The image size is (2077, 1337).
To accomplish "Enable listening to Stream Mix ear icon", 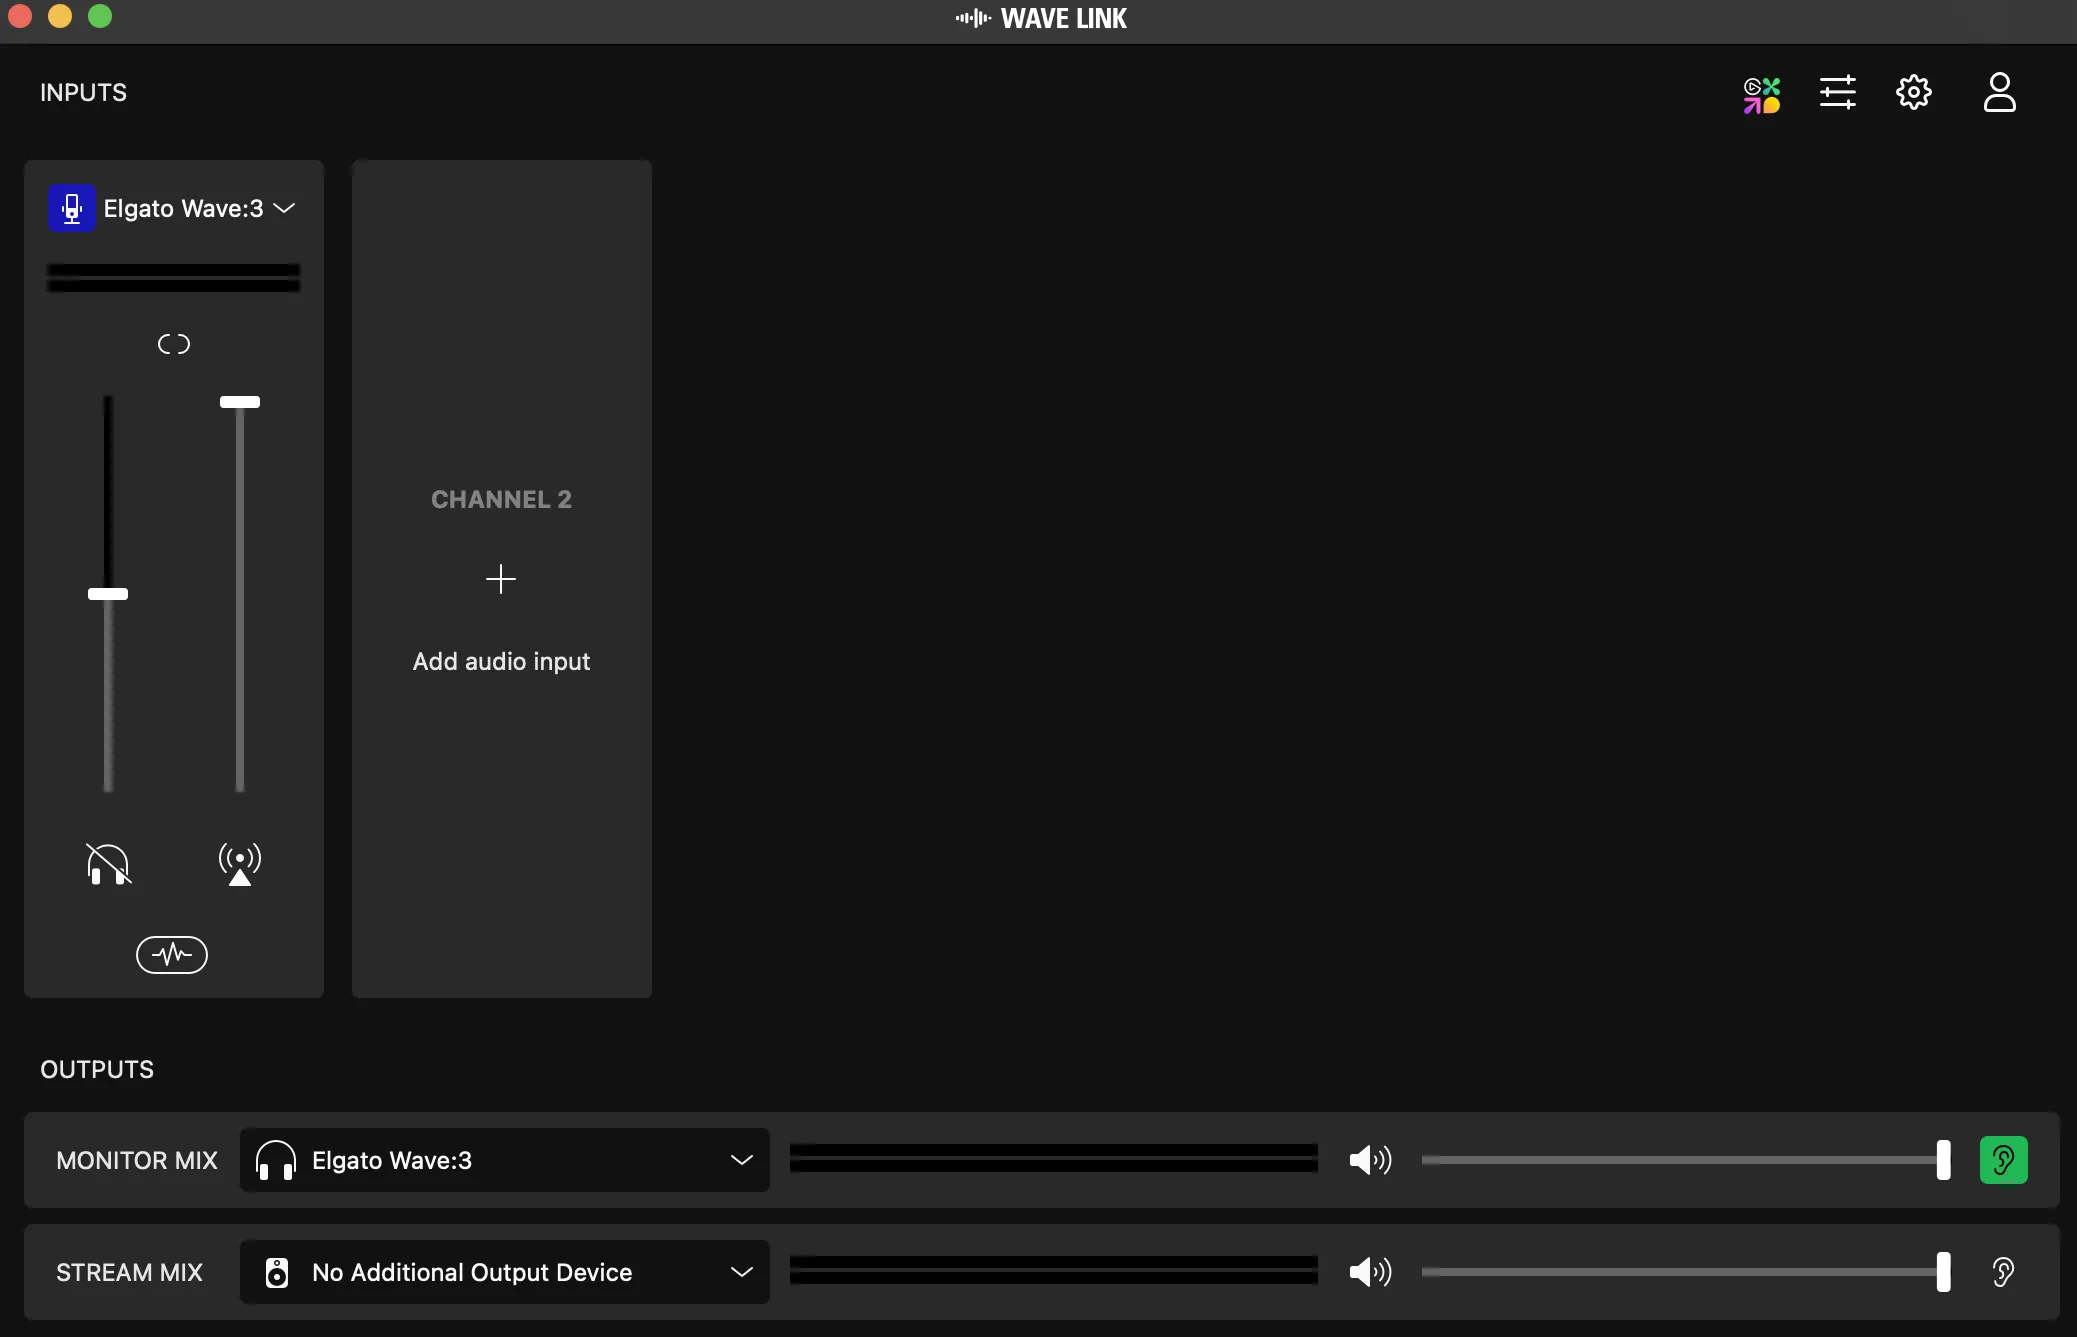I will click(x=2003, y=1272).
